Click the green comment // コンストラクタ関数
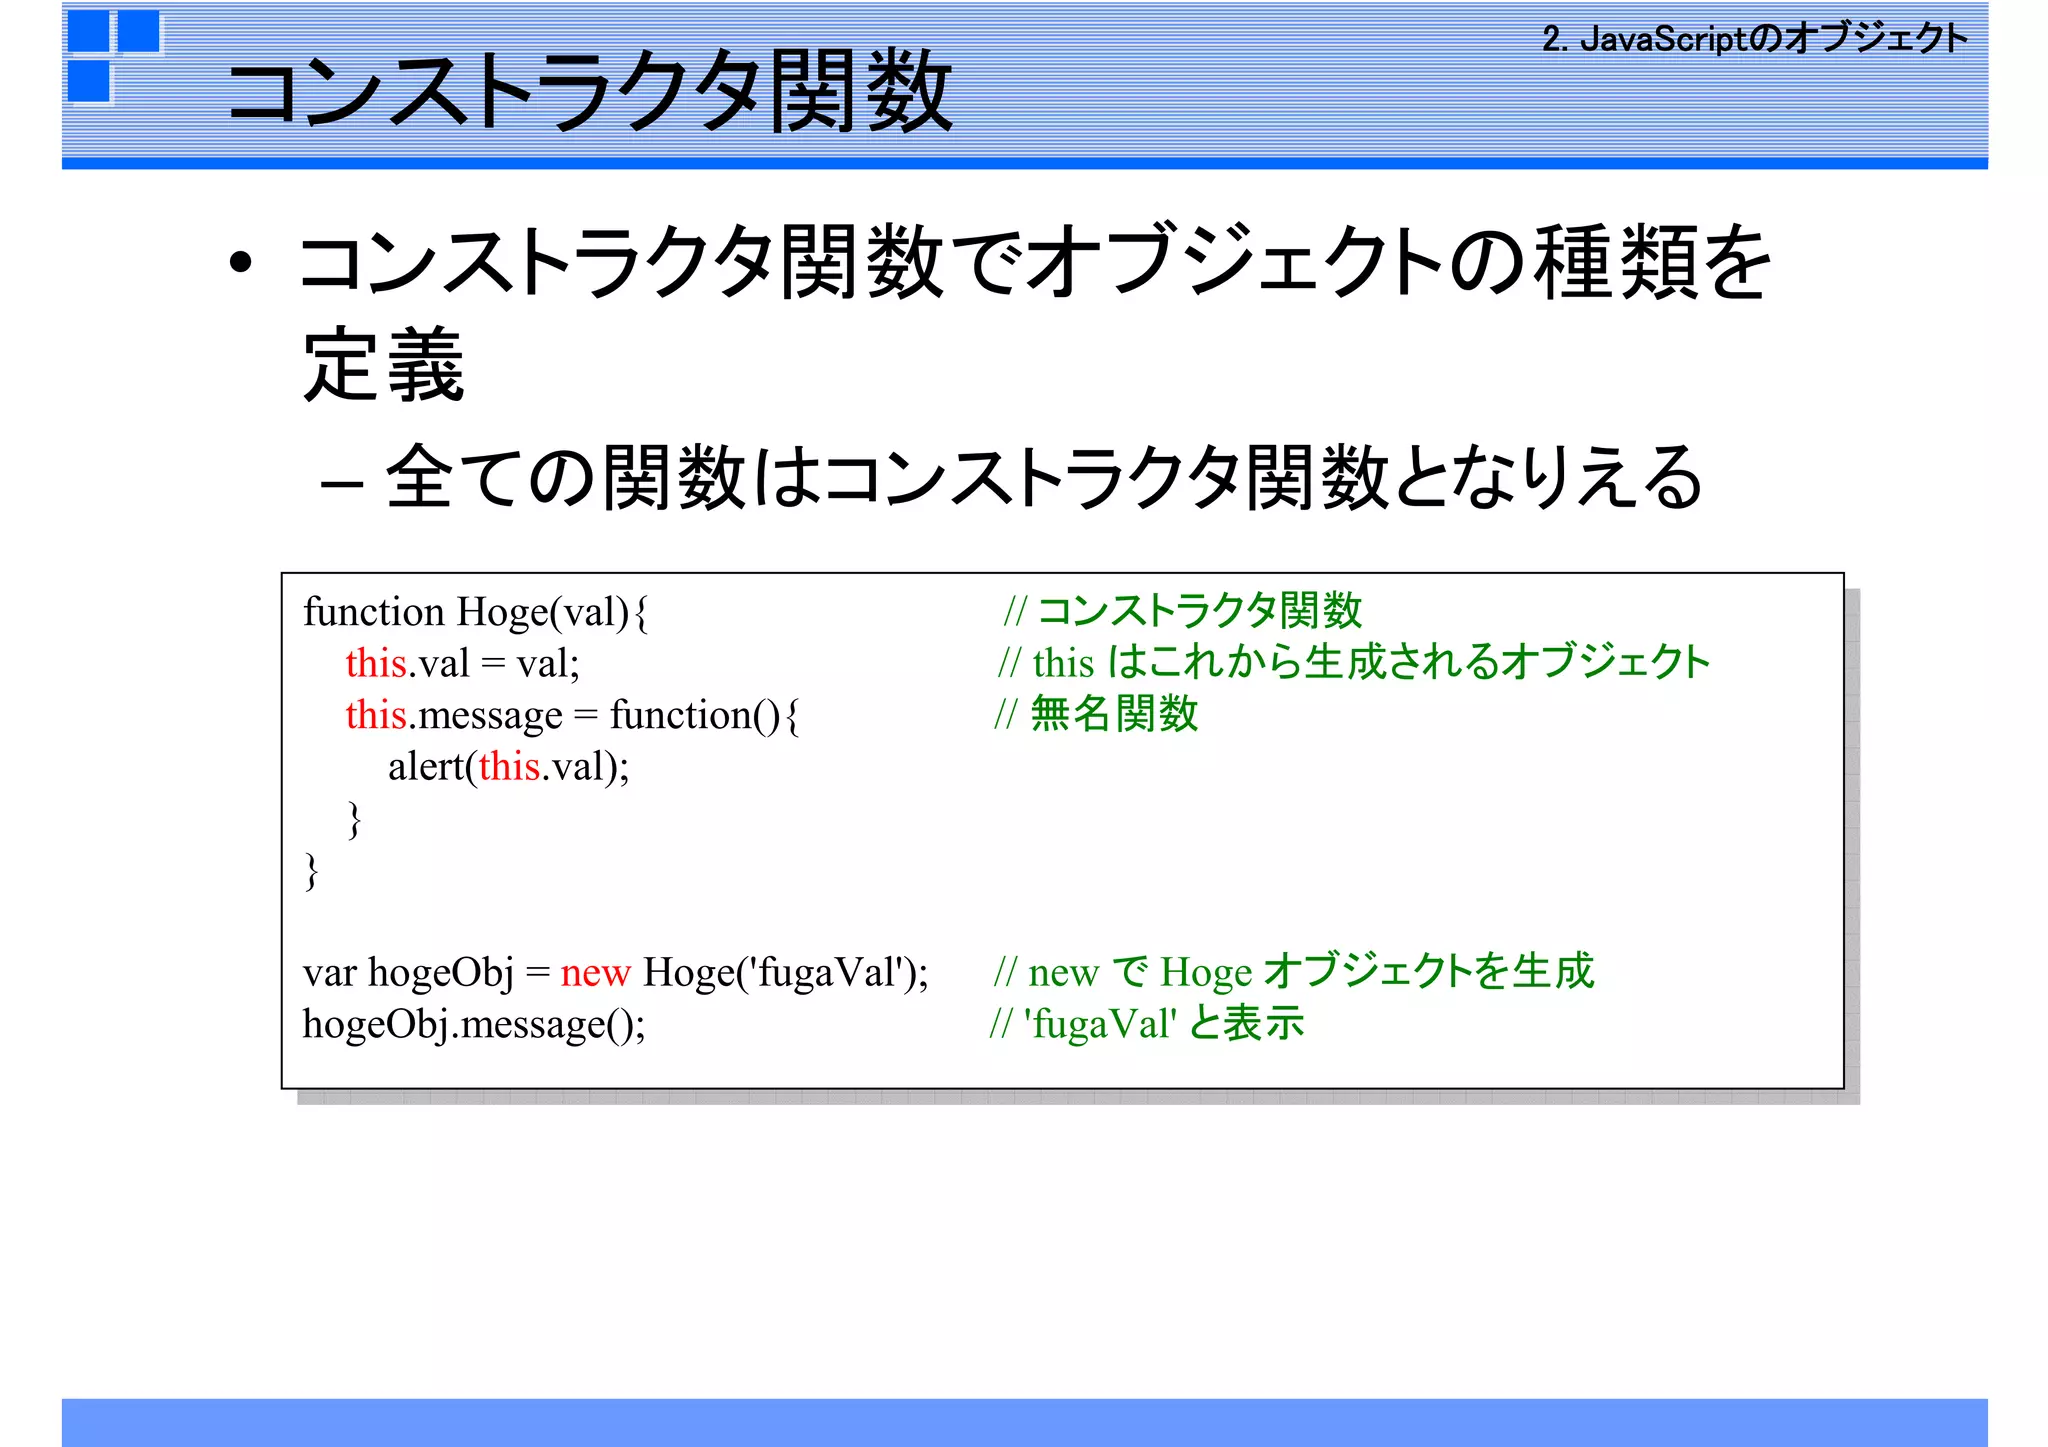Viewport: 2048px width, 1447px height. tap(1183, 610)
